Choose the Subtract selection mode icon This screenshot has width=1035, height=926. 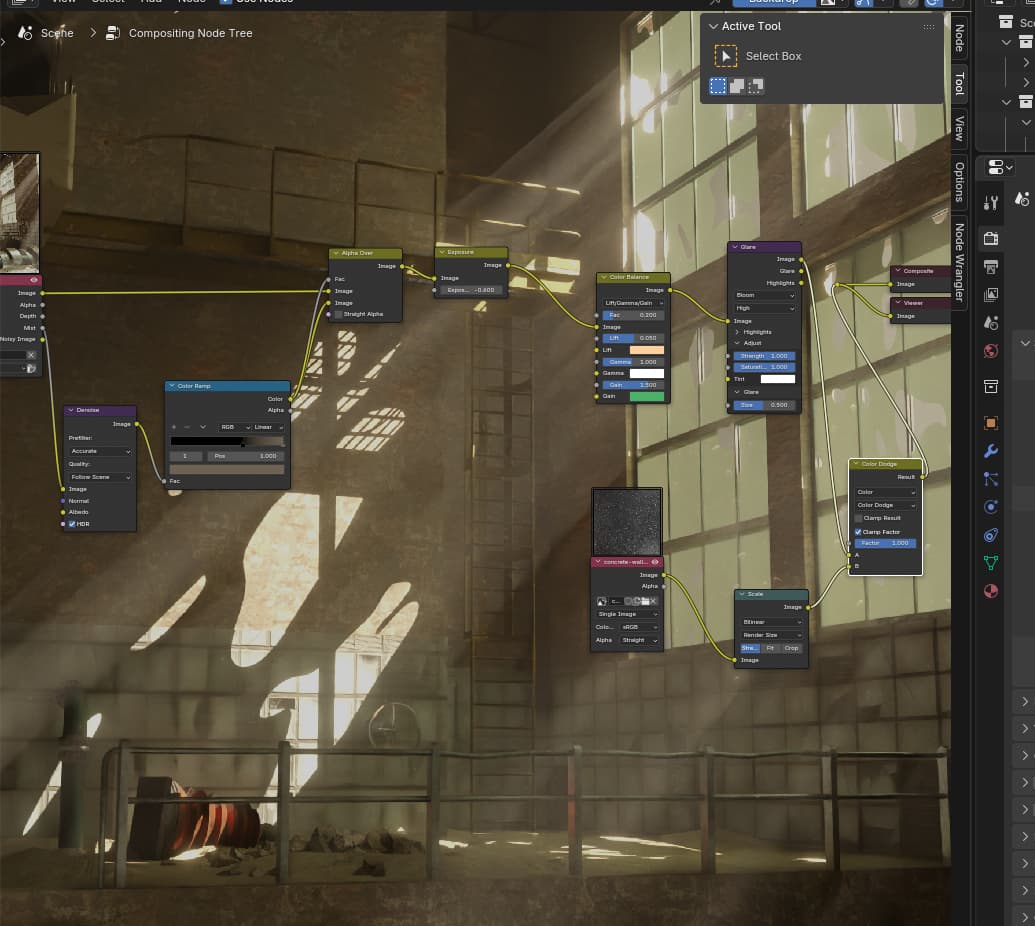pos(756,86)
